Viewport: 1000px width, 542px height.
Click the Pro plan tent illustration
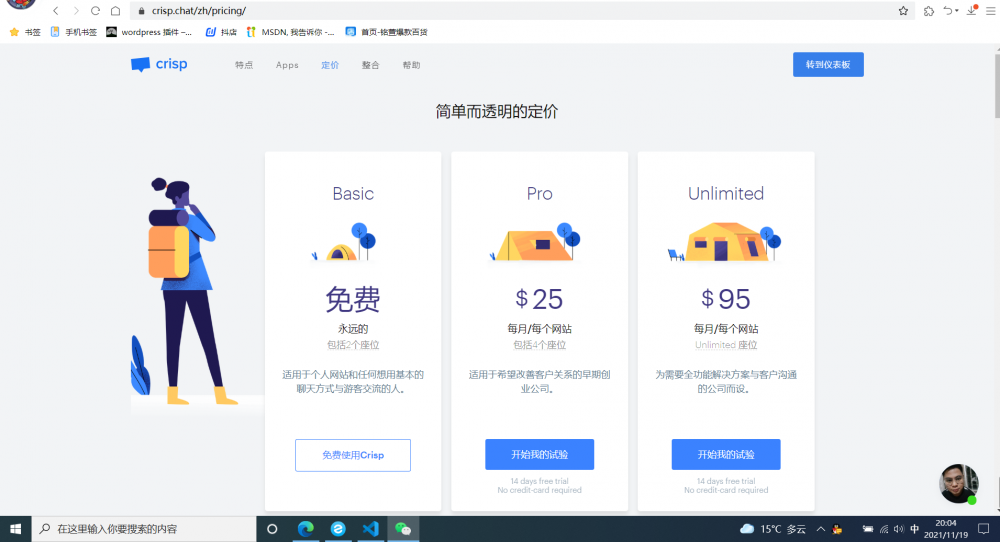pos(534,242)
